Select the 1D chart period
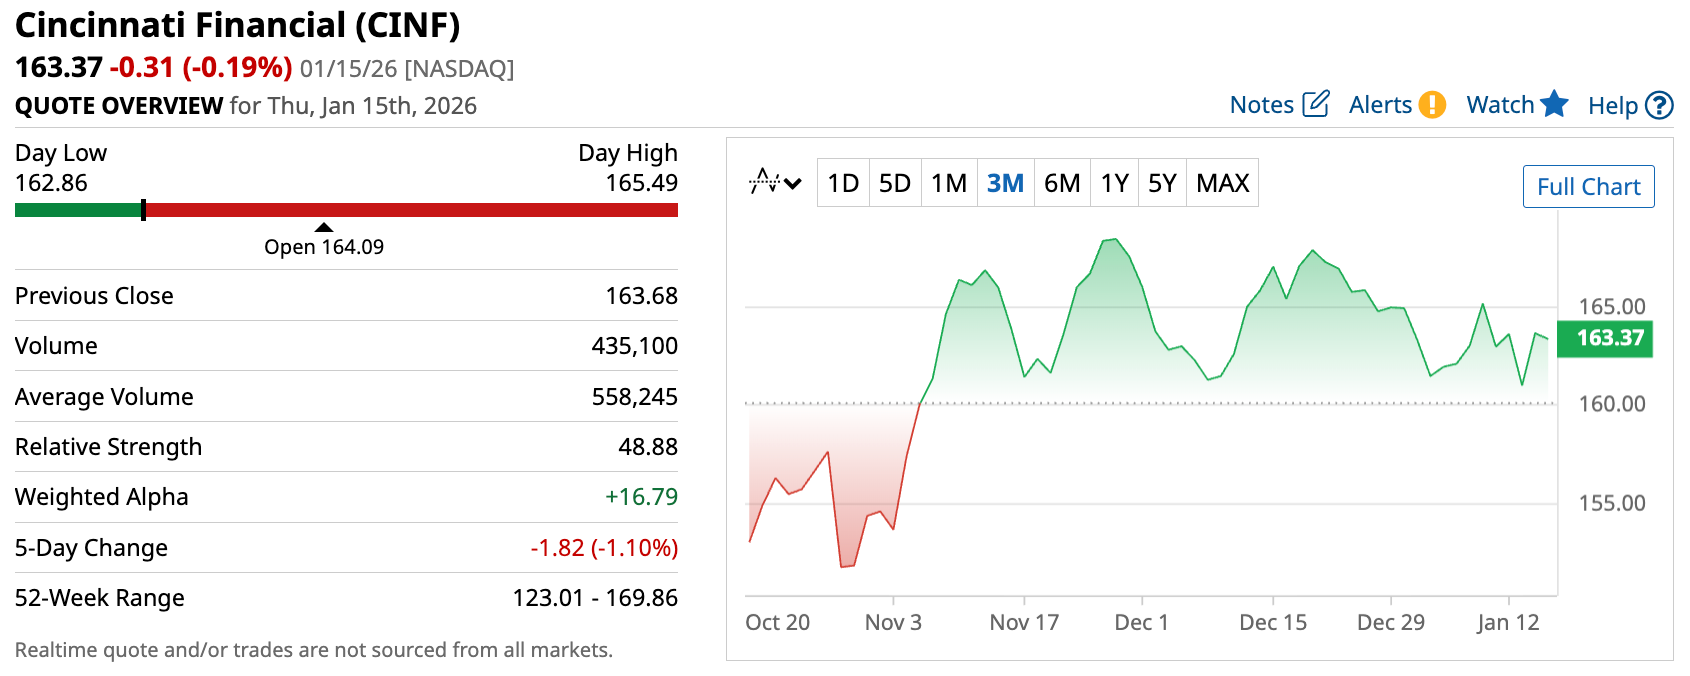Screen dimensions: 1690x676 pos(843,183)
